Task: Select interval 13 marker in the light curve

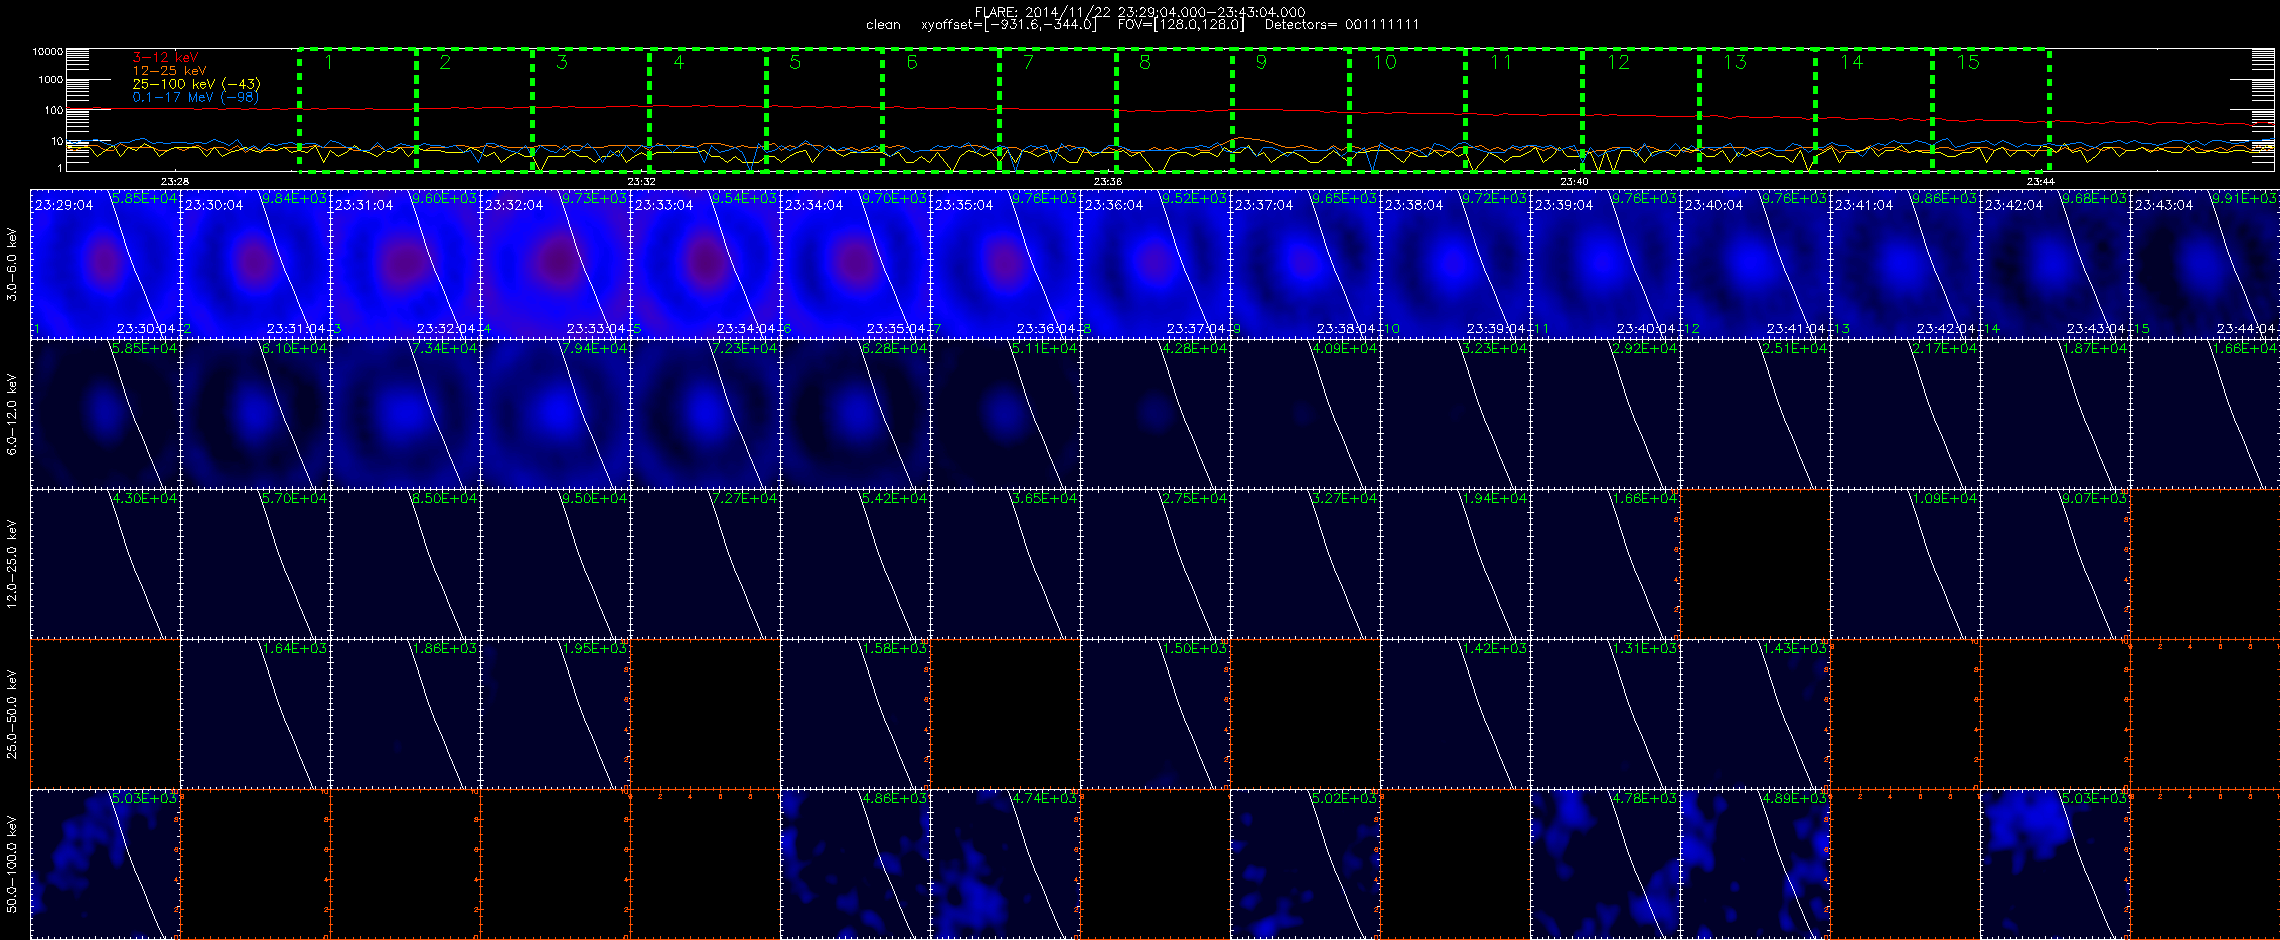Action: pyautogui.click(x=1735, y=62)
